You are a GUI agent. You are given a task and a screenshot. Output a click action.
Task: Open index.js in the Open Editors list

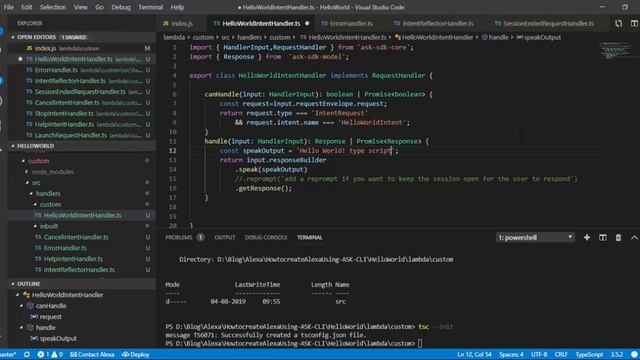82,48
